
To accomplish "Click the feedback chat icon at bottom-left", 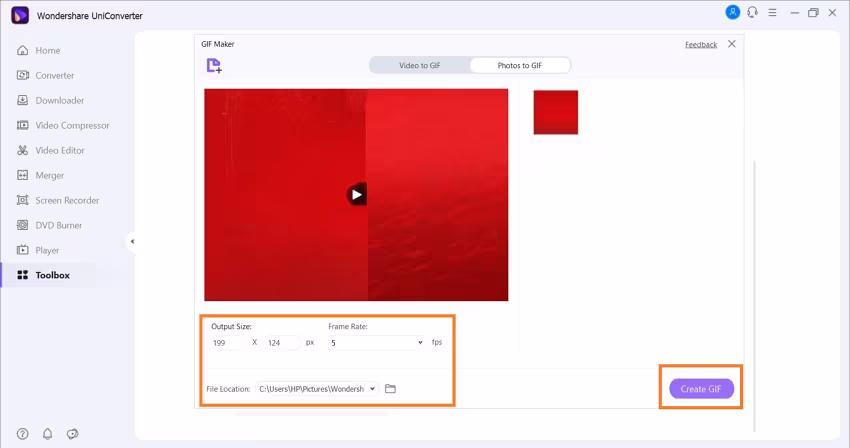I will pyautogui.click(x=73, y=433).
